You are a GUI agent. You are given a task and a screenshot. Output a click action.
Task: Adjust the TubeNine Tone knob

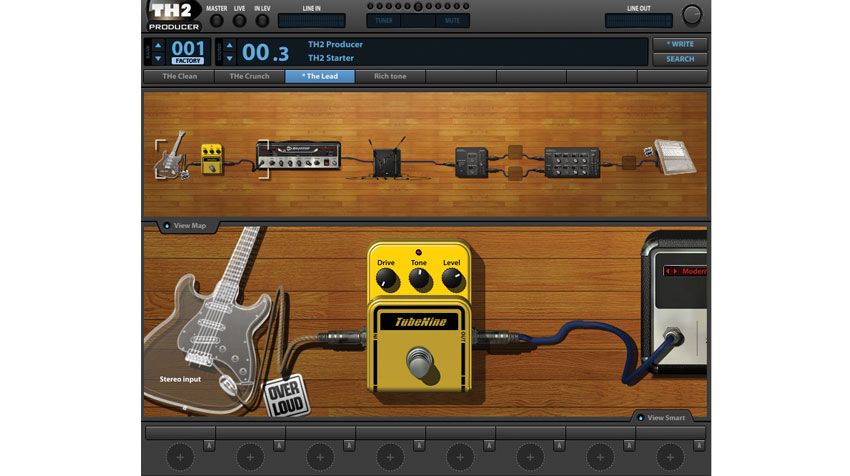420,280
